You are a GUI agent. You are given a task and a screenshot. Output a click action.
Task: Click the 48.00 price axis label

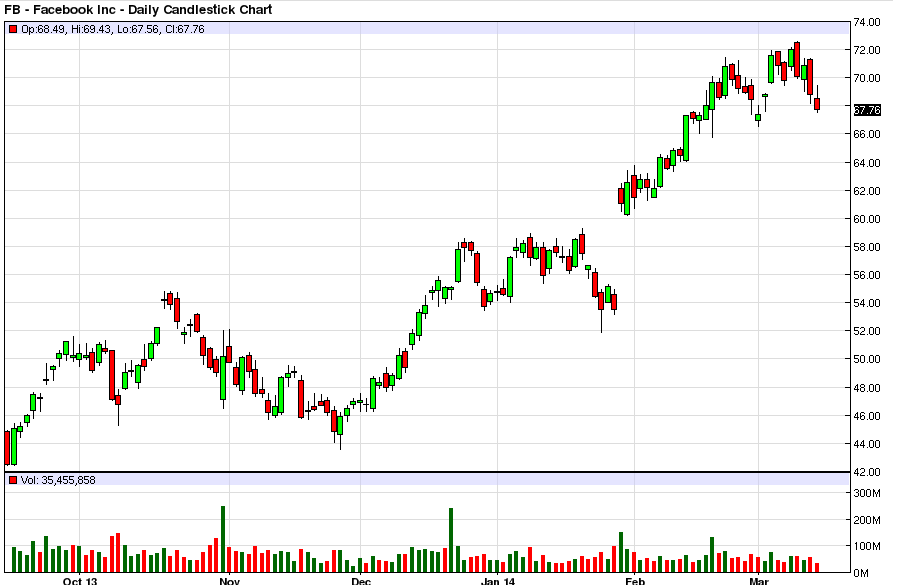(x=867, y=388)
